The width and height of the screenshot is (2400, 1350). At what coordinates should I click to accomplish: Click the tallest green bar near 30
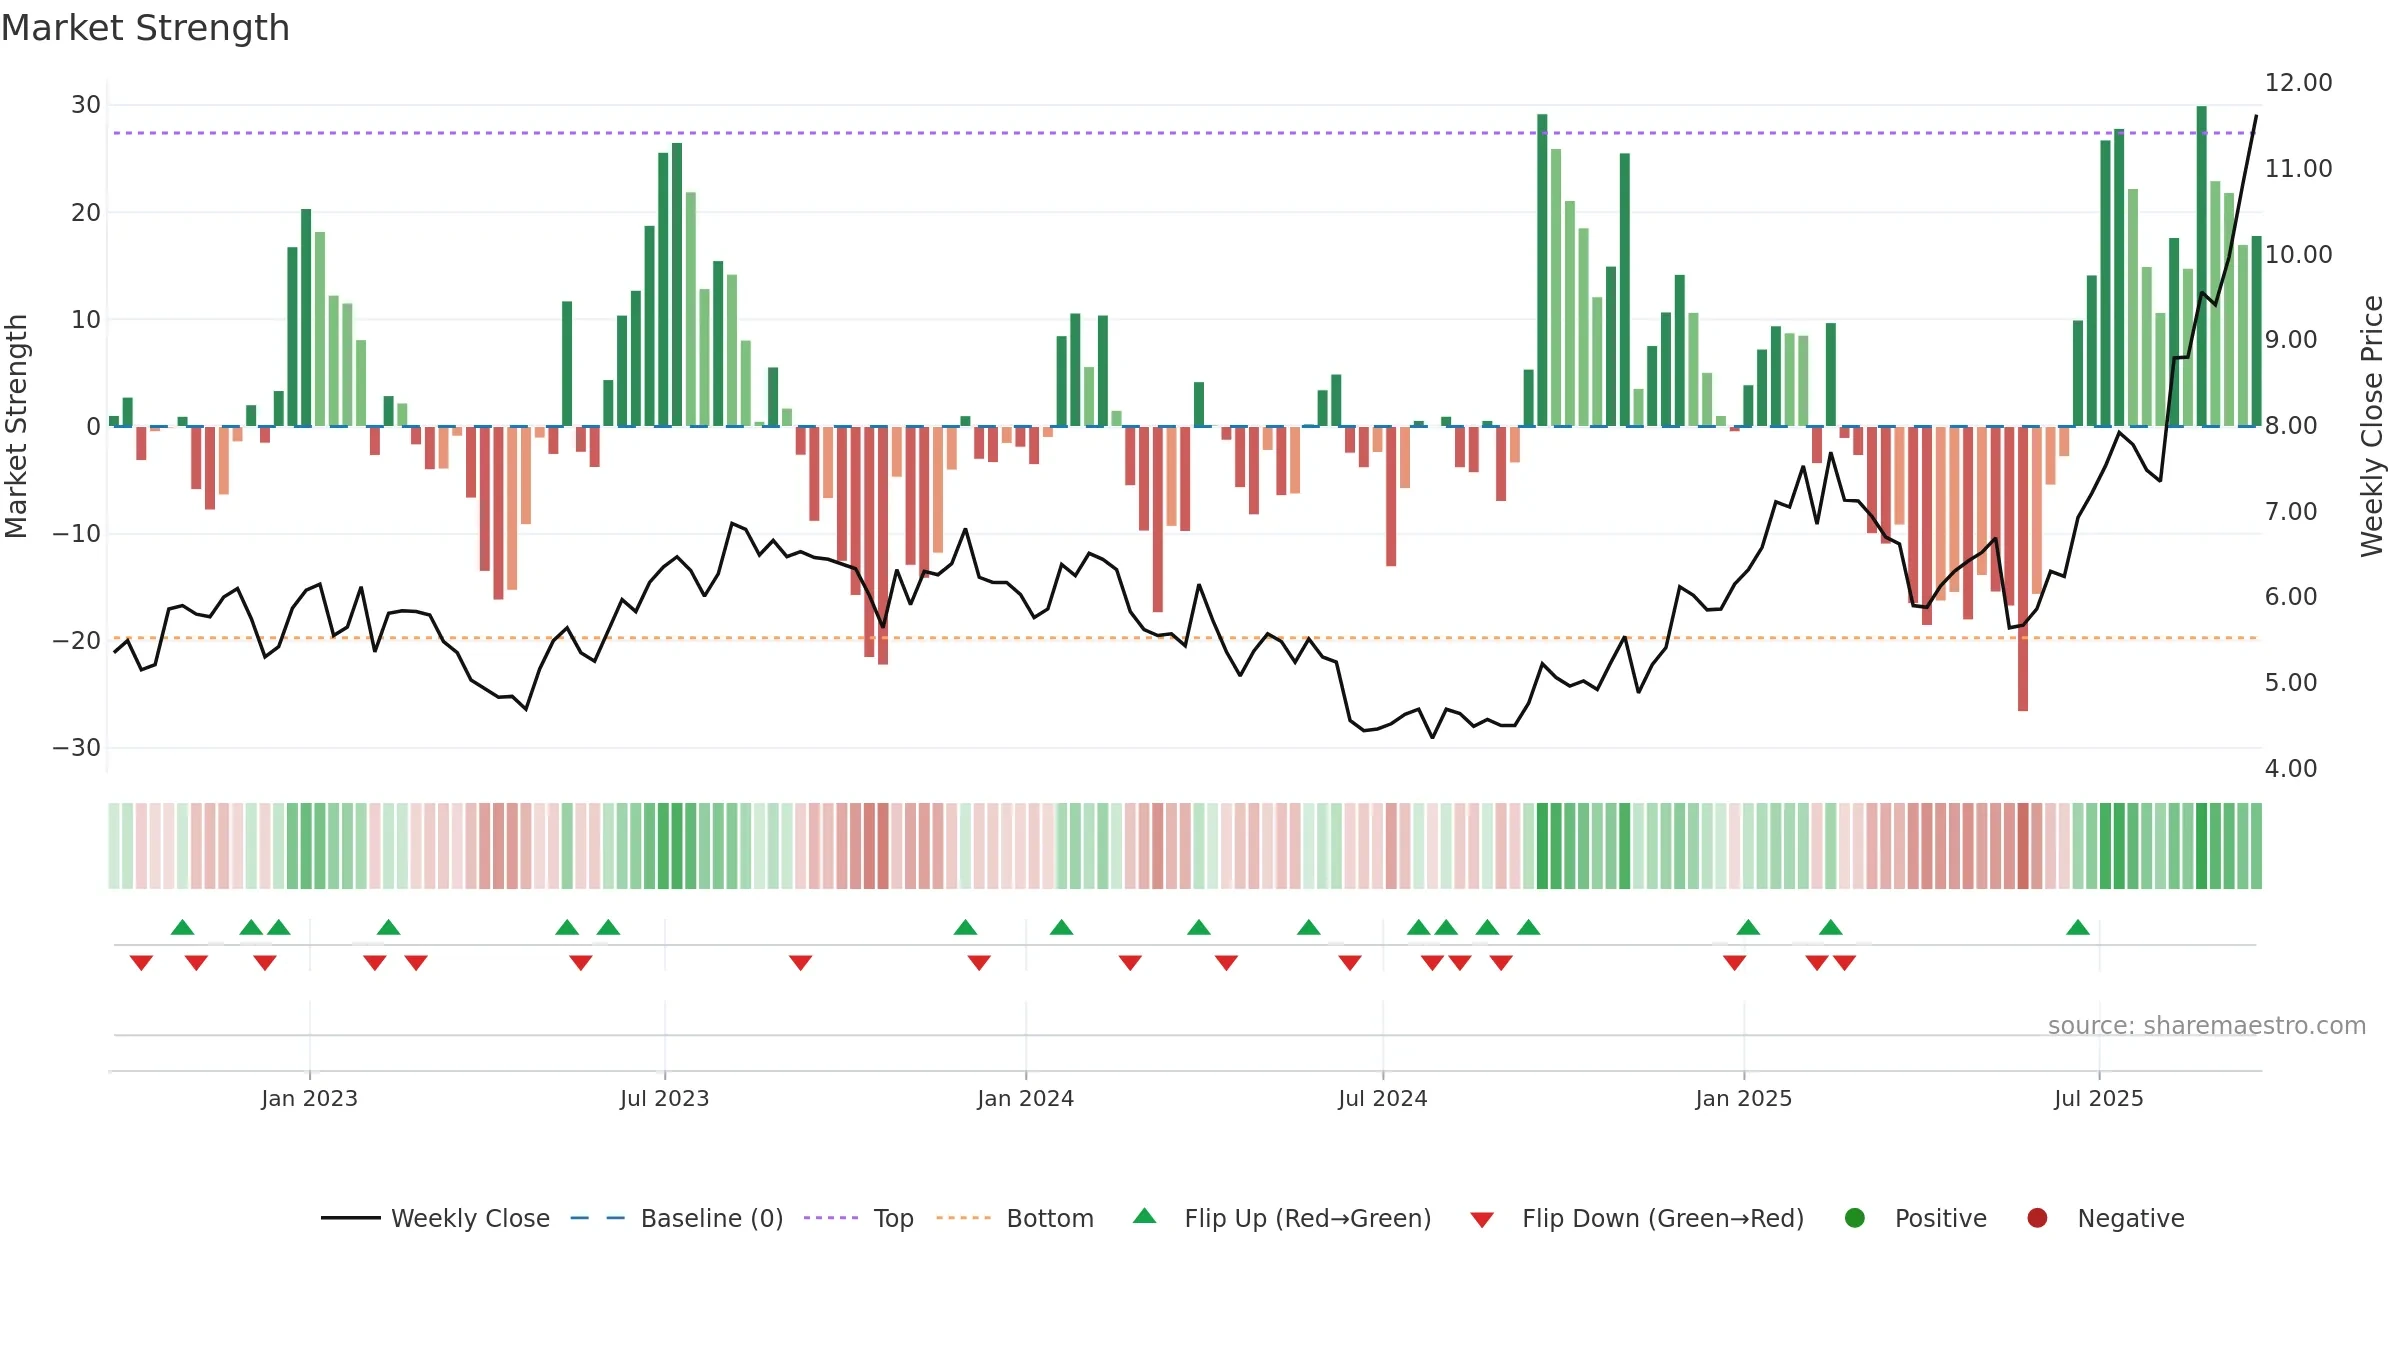pos(2202,266)
